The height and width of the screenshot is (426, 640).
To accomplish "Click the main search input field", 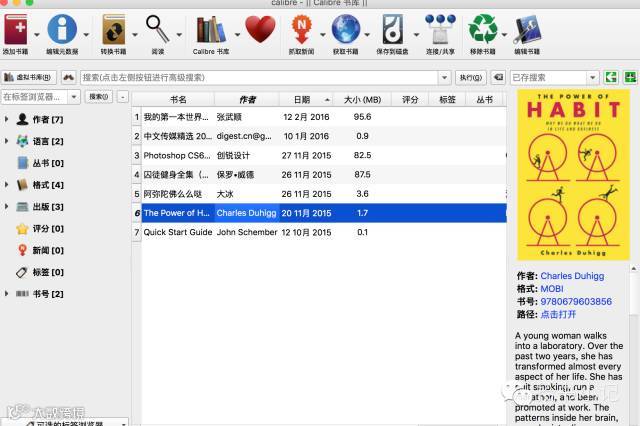I will (x=260, y=77).
